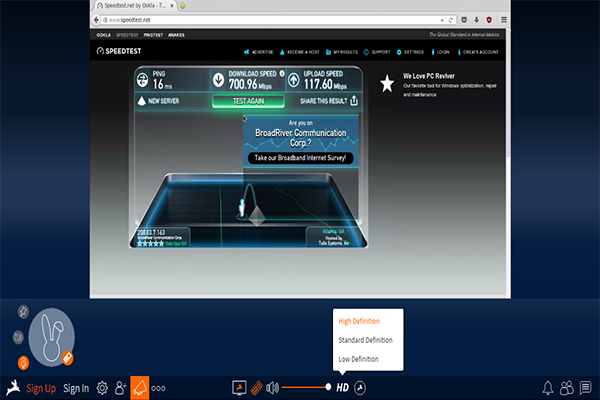Click the download speed info icon

coord(282,73)
